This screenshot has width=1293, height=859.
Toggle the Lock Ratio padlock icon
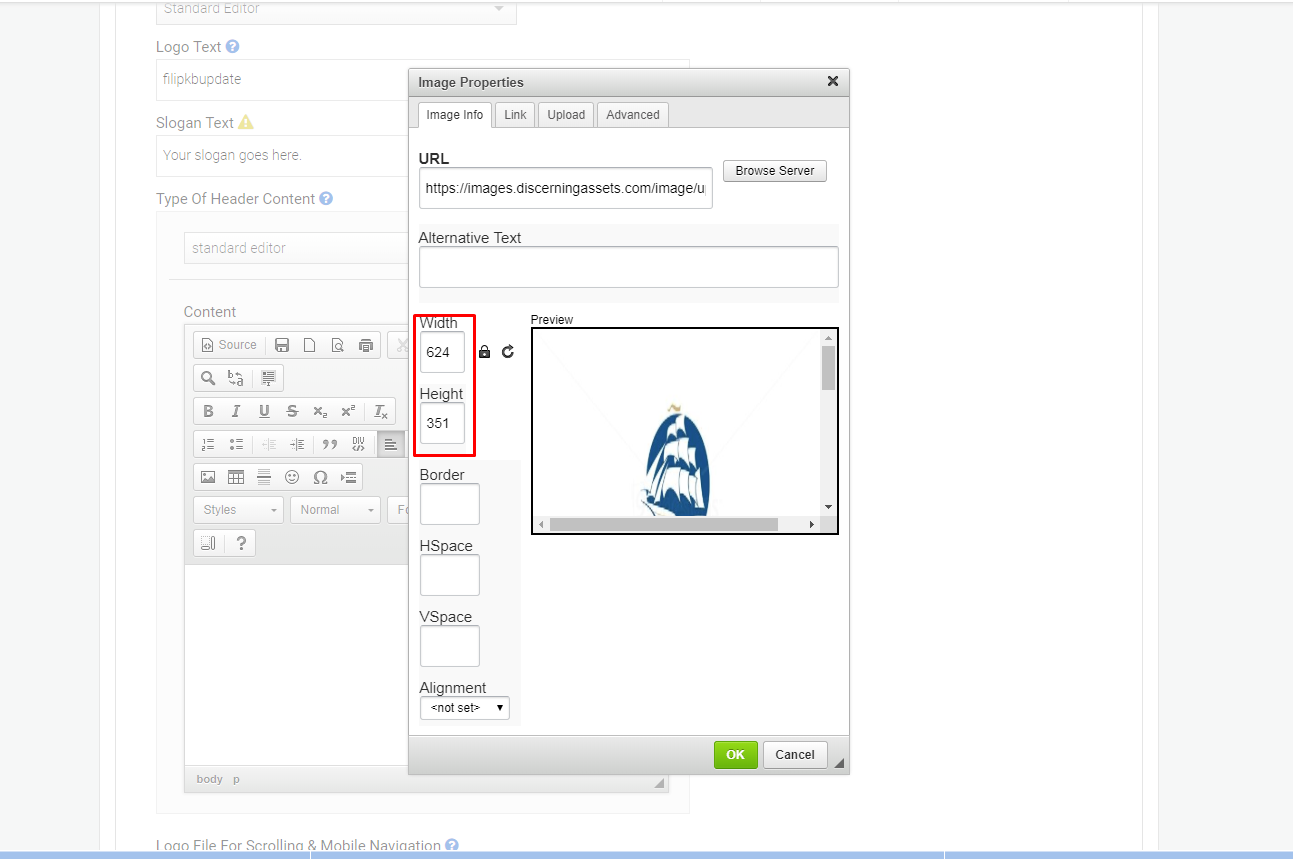click(x=484, y=351)
